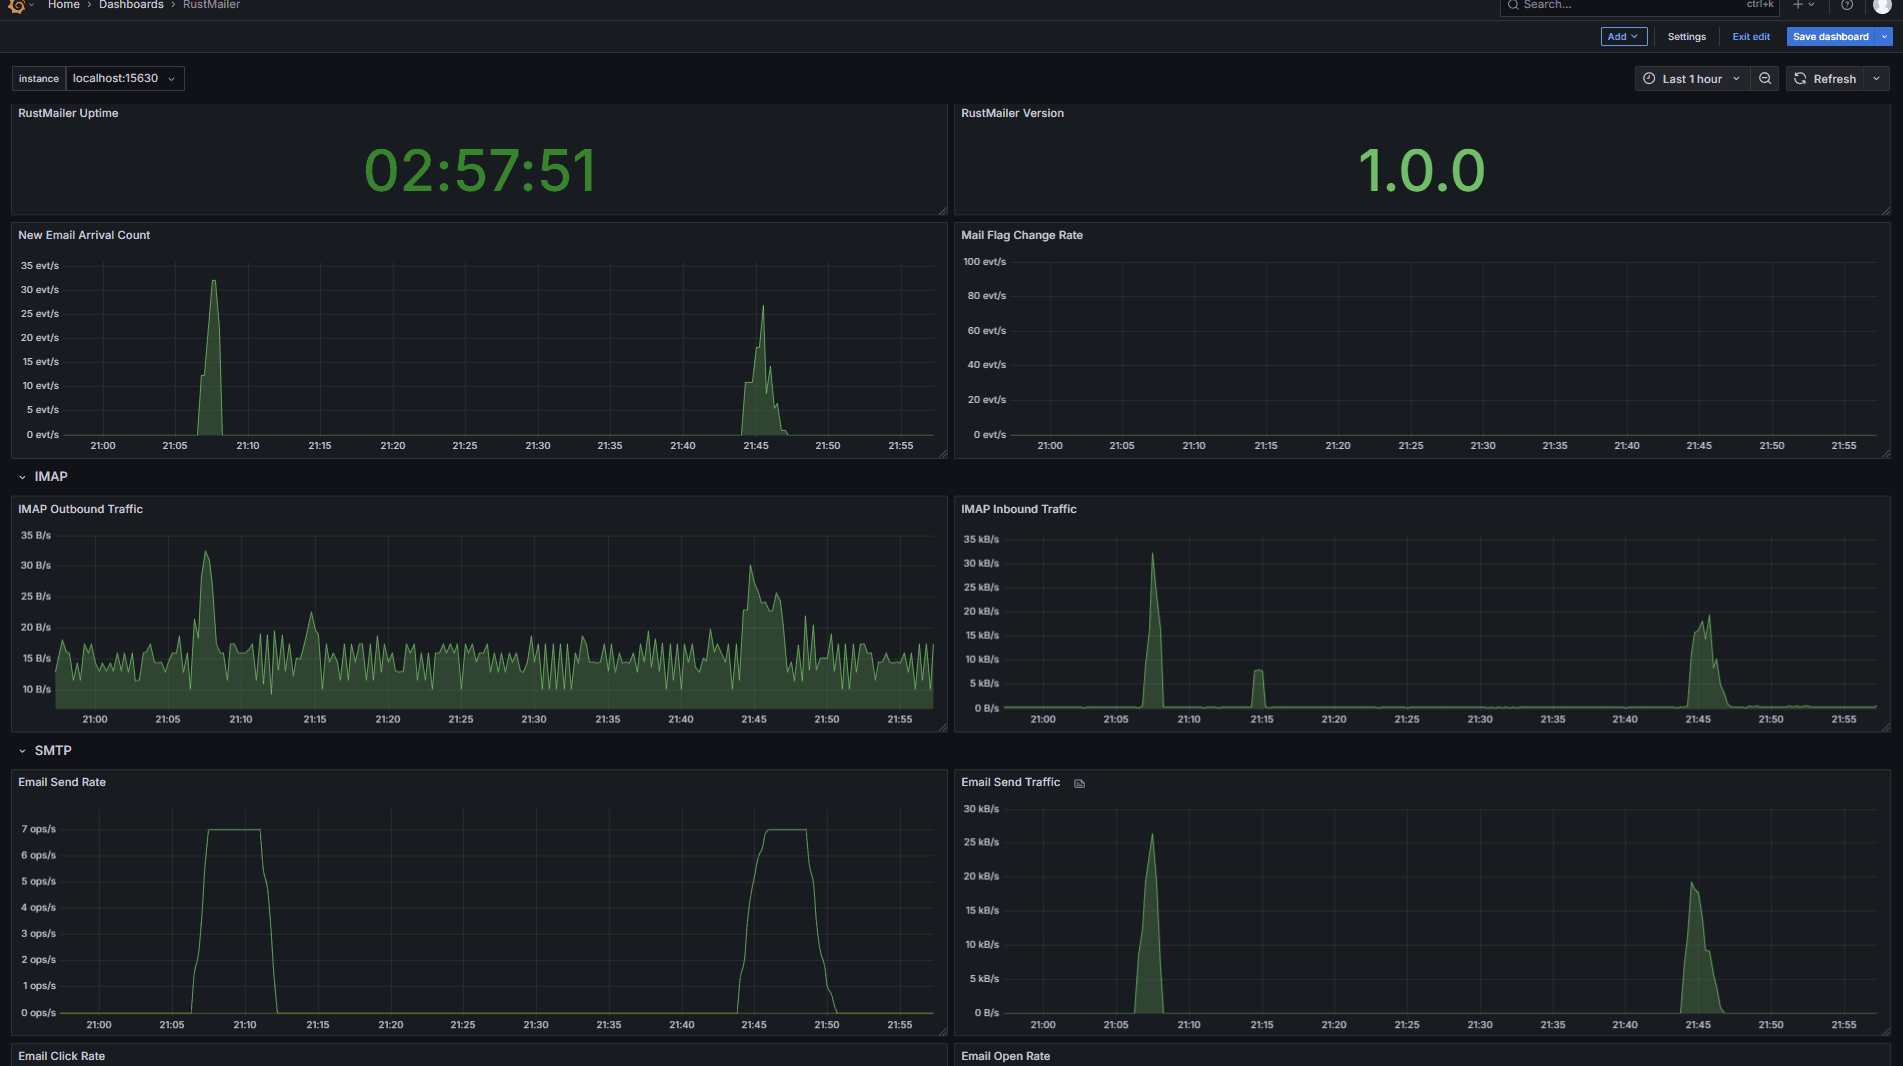
Task: Open the Add dropdown button
Action: pos(1623,37)
